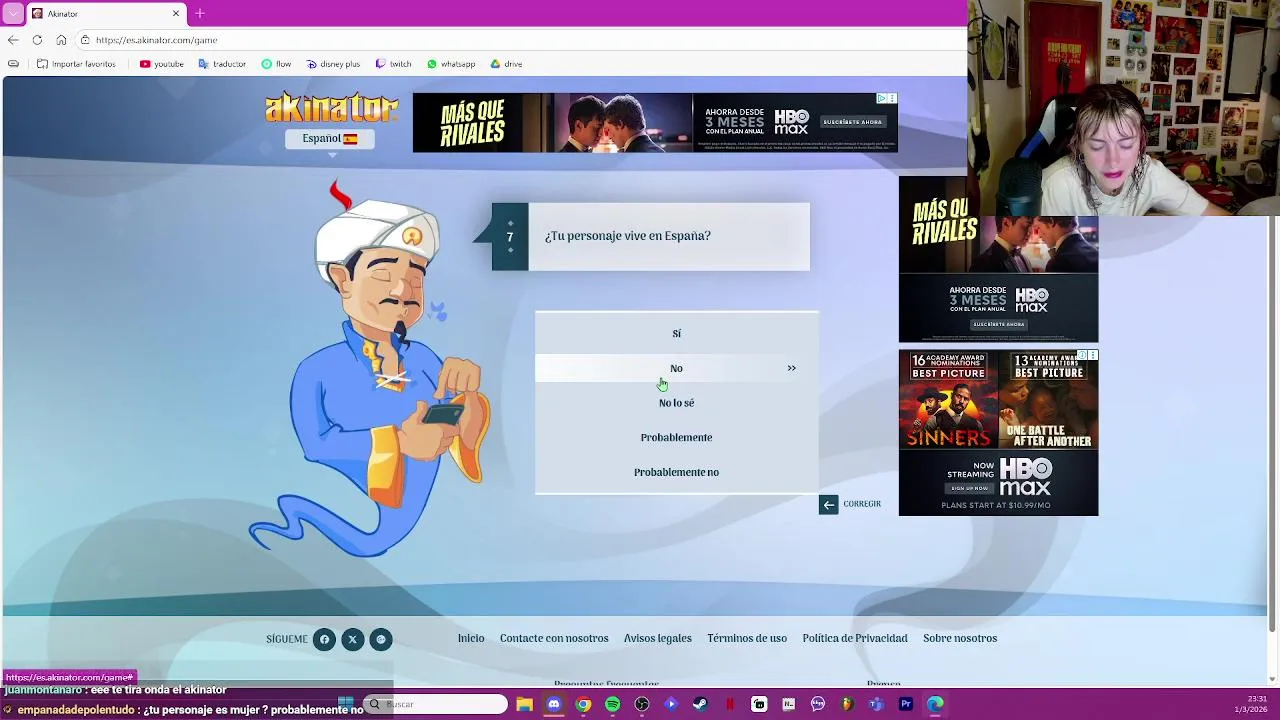Open Netflix from the taskbar
1280x720 pixels.
[x=730, y=704]
